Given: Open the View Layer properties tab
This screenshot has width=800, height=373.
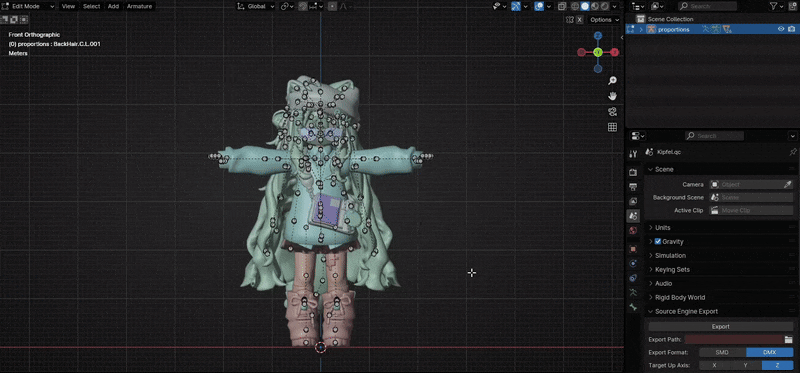Looking at the screenshot, I should [x=633, y=202].
